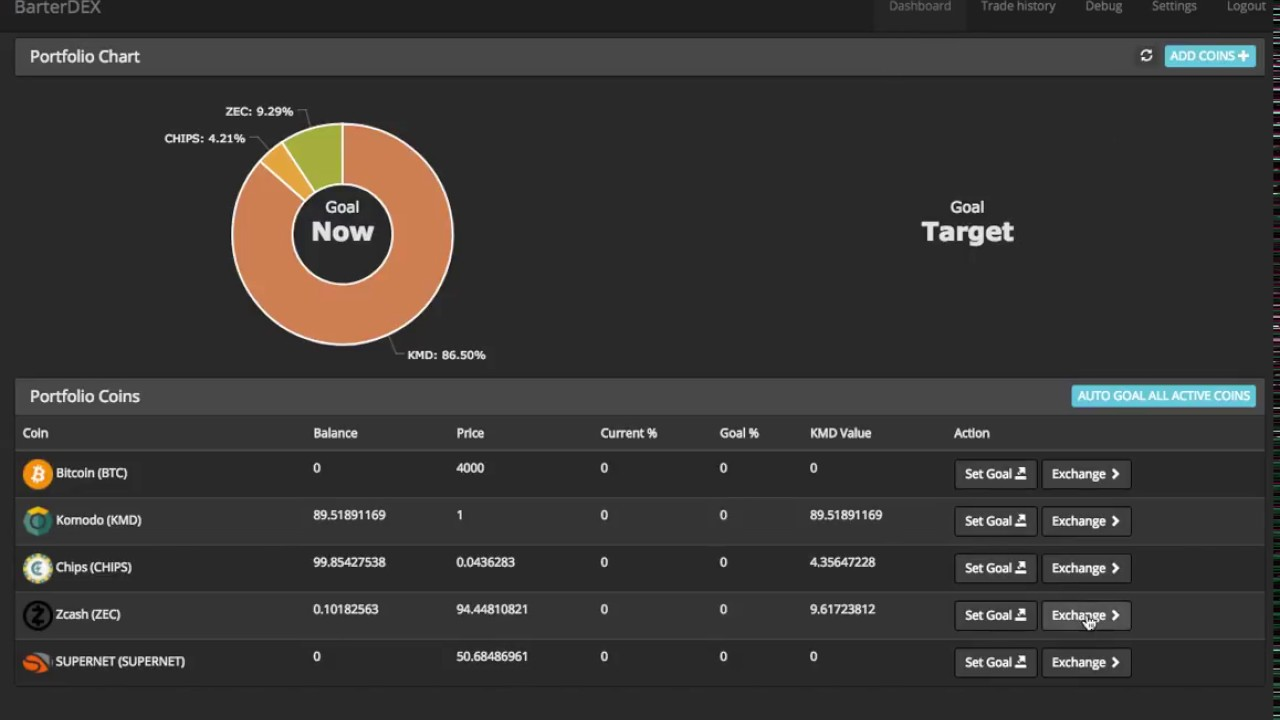Click Komodo balance 89.51891169
Viewport: 1280px width, 720px height.
[x=349, y=515]
